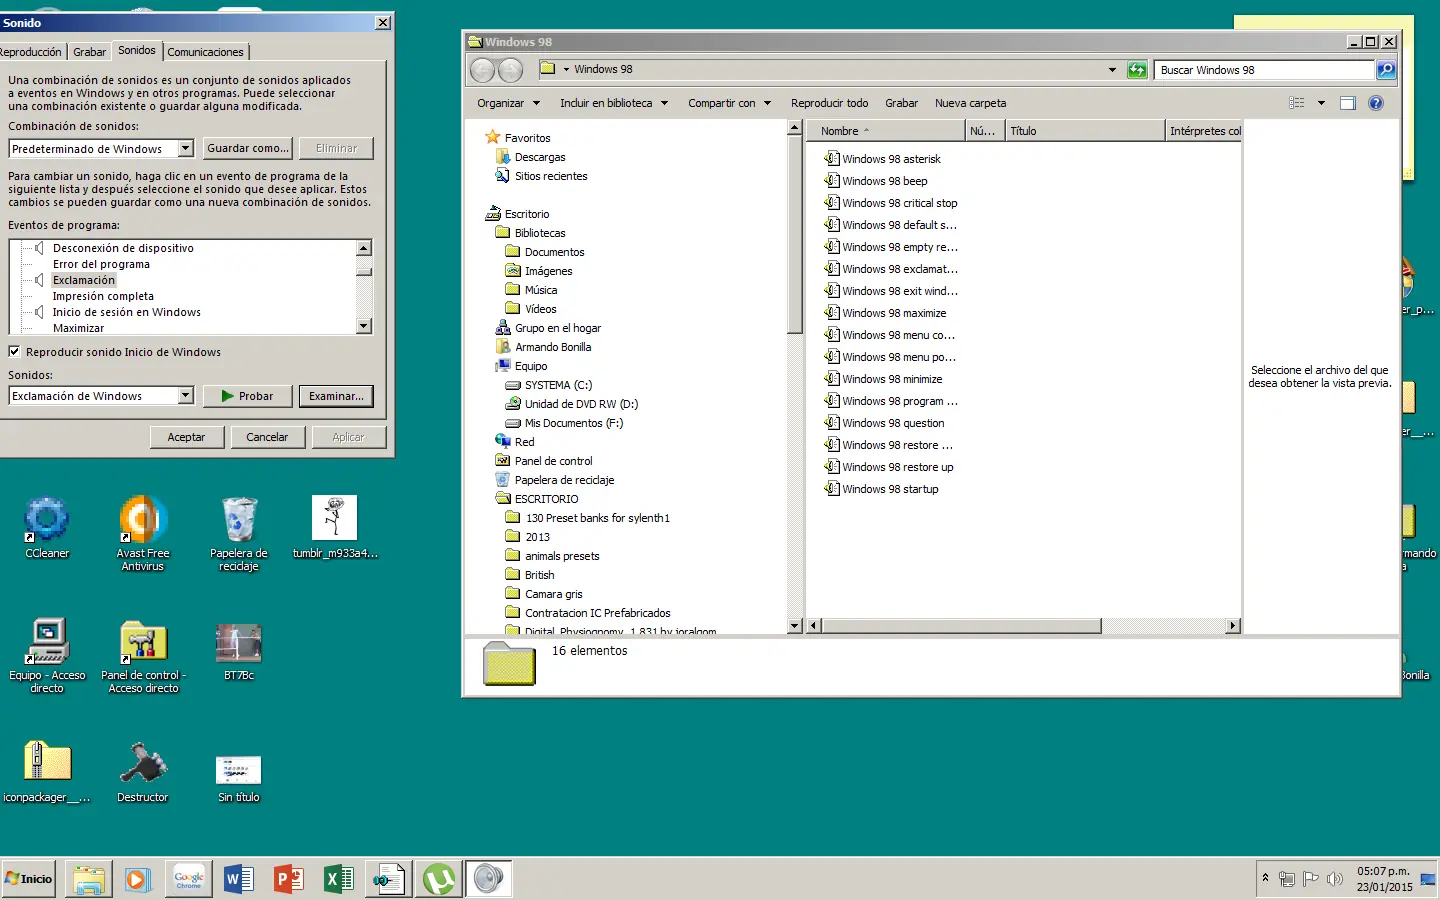Toggle the preview pane button in Explorer

pyautogui.click(x=1348, y=103)
